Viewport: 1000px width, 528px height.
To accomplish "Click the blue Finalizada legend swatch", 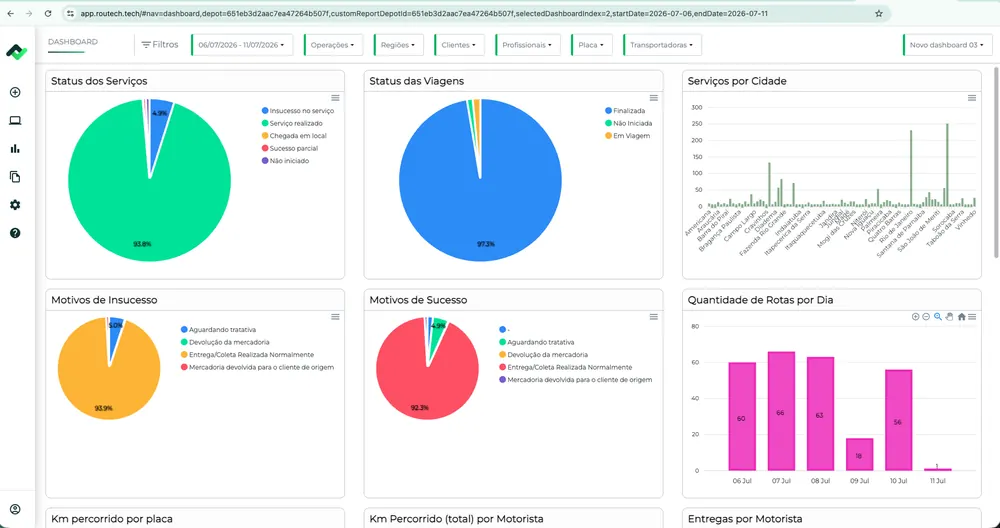I will click(608, 111).
